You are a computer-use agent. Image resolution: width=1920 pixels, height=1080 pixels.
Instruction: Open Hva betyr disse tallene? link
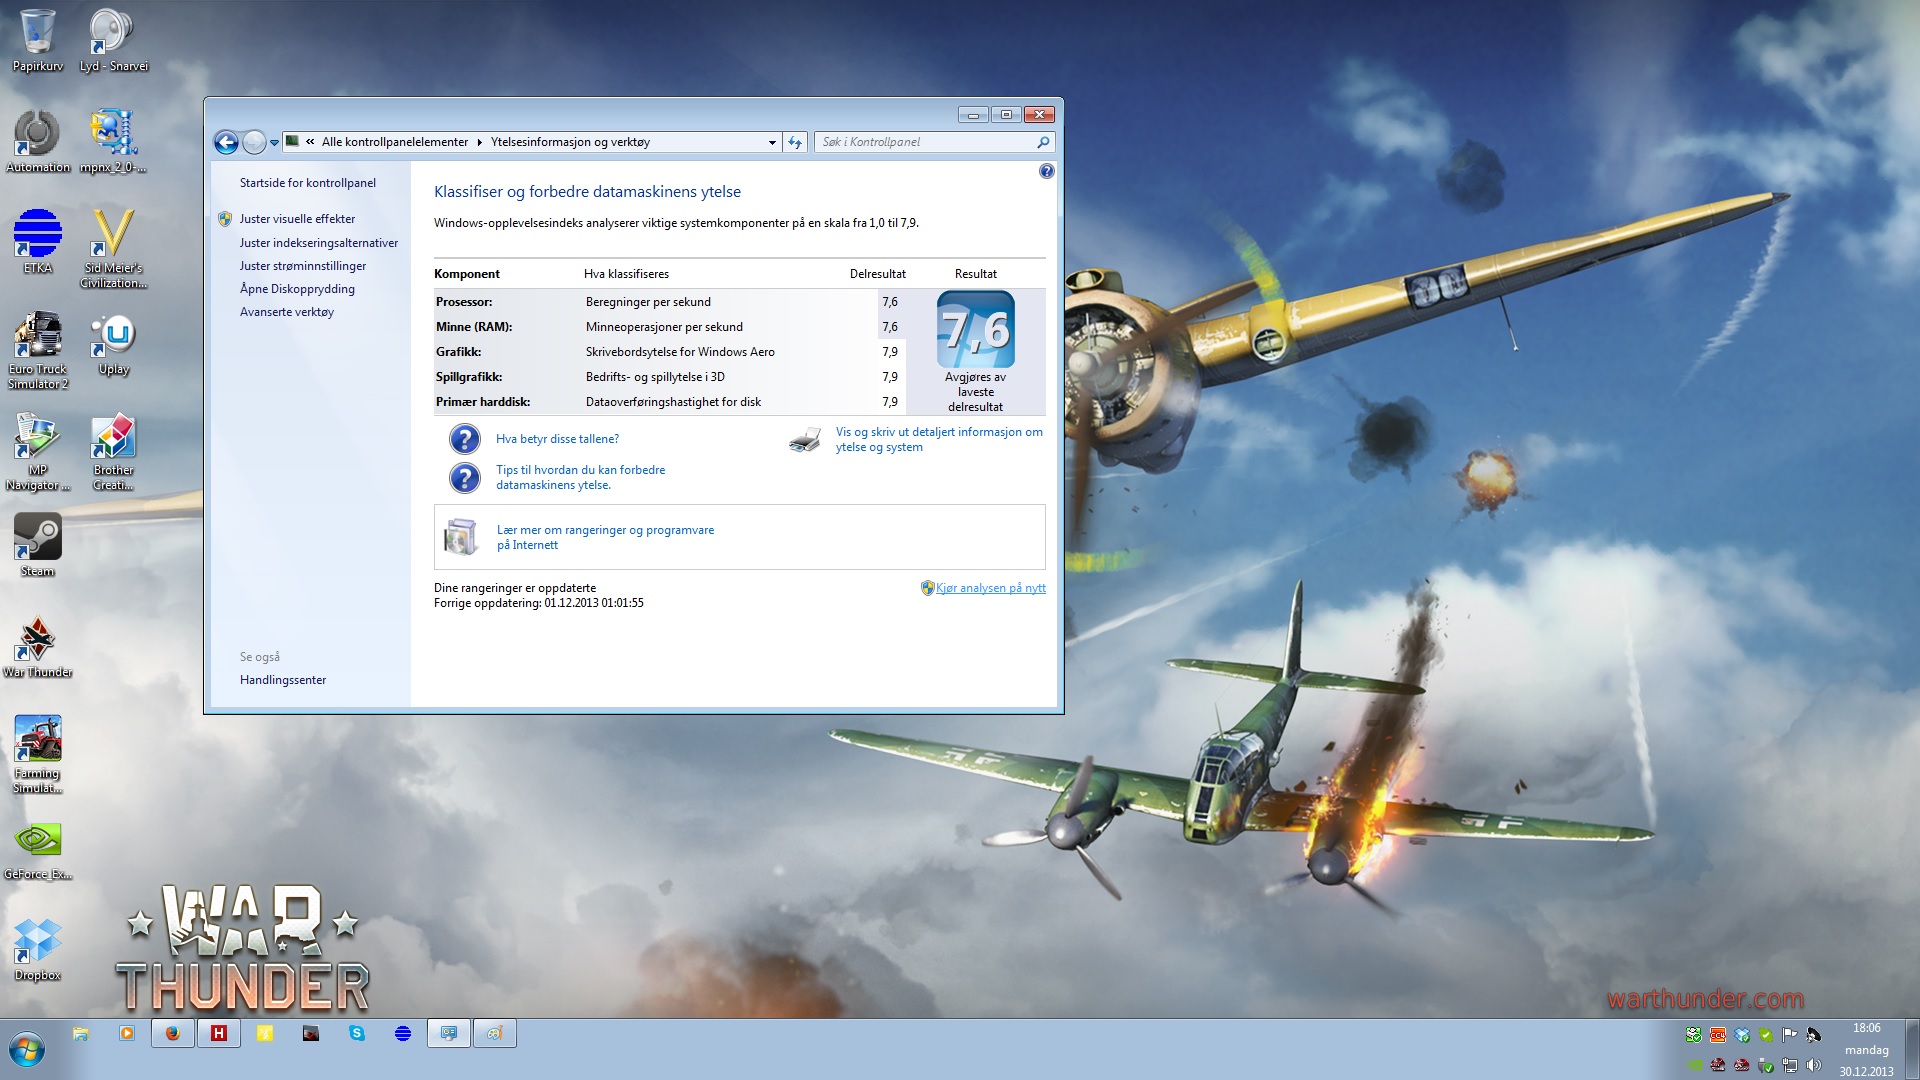pos(557,439)
